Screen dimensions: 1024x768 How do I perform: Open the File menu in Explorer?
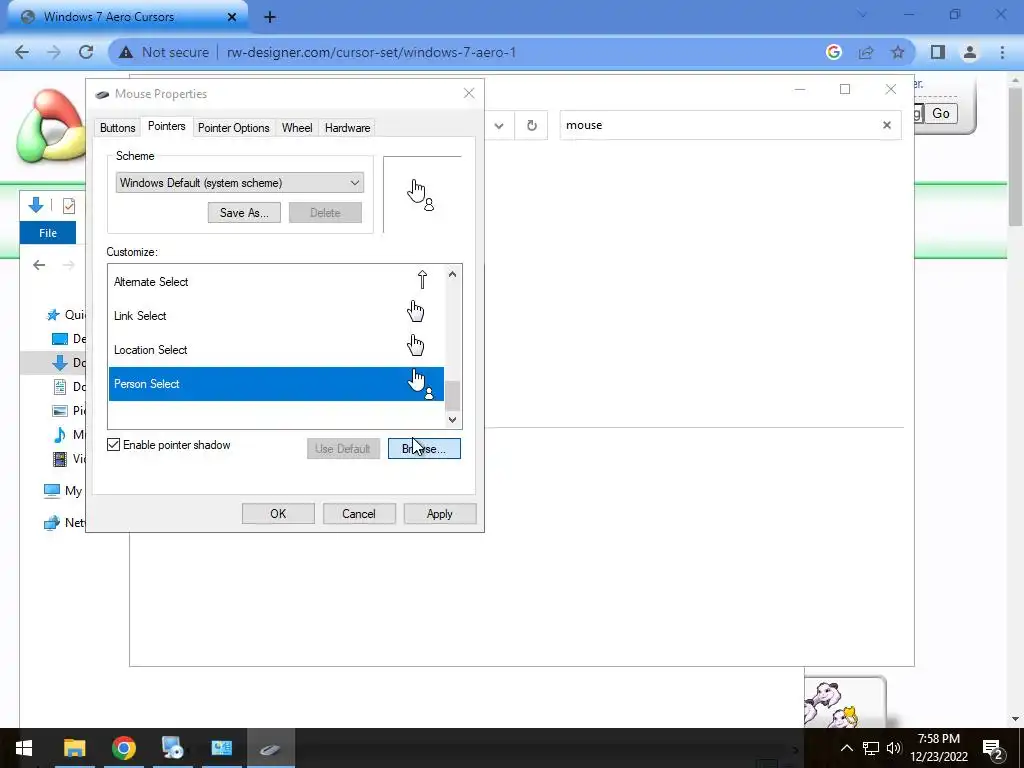coord(48,233)
